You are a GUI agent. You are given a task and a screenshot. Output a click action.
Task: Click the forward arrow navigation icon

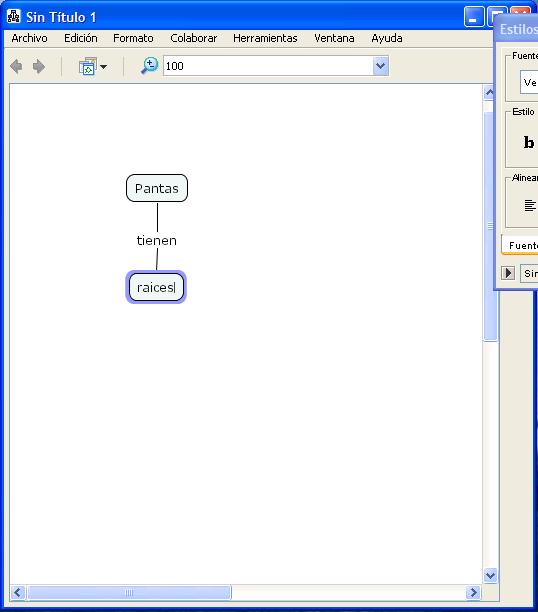(x=39, y=66)
